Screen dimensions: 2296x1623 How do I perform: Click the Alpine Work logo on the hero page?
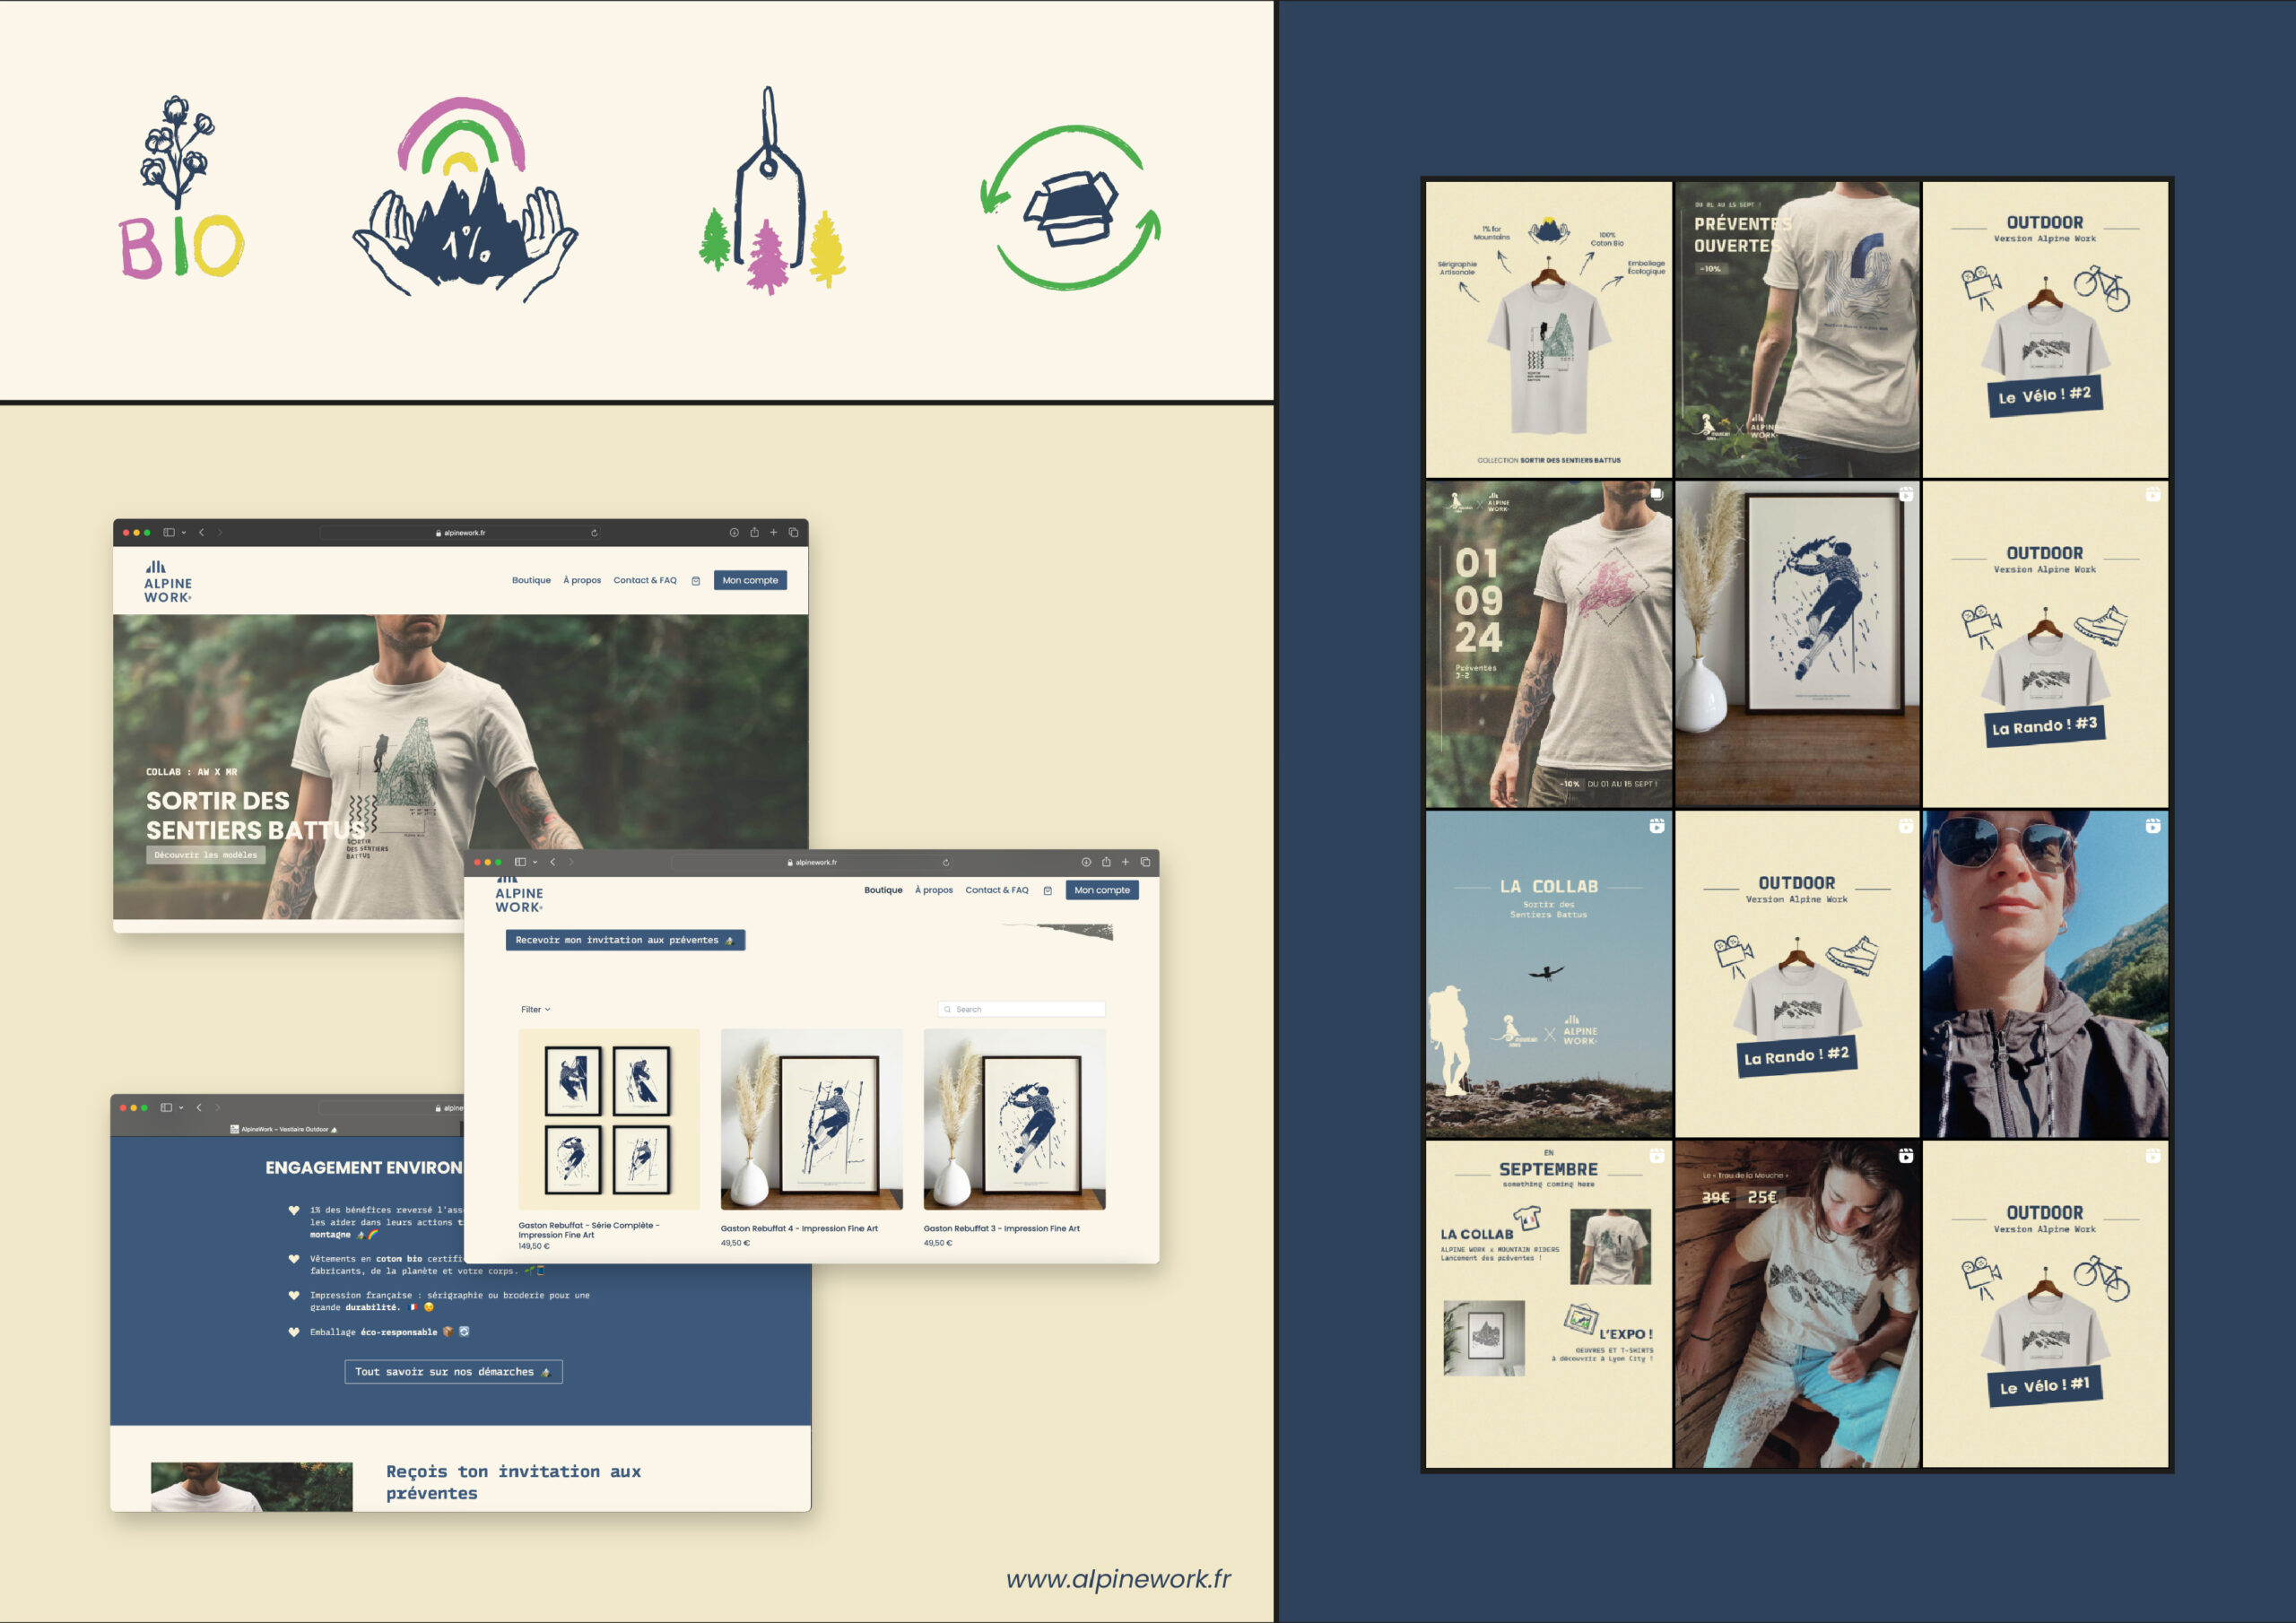point(167,582)
